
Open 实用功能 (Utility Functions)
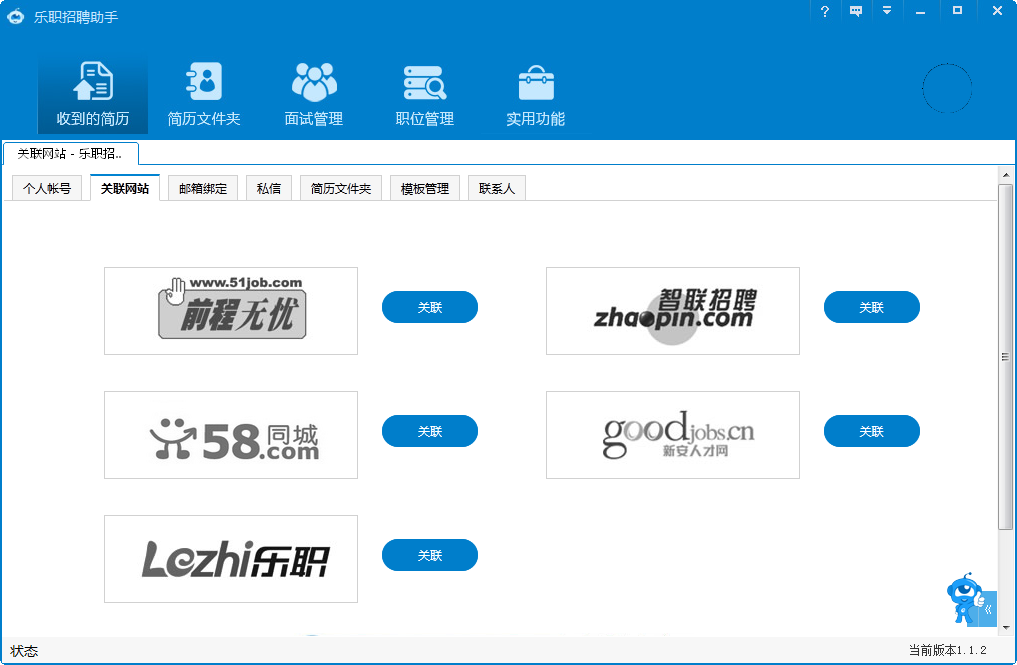pos(535,93)
